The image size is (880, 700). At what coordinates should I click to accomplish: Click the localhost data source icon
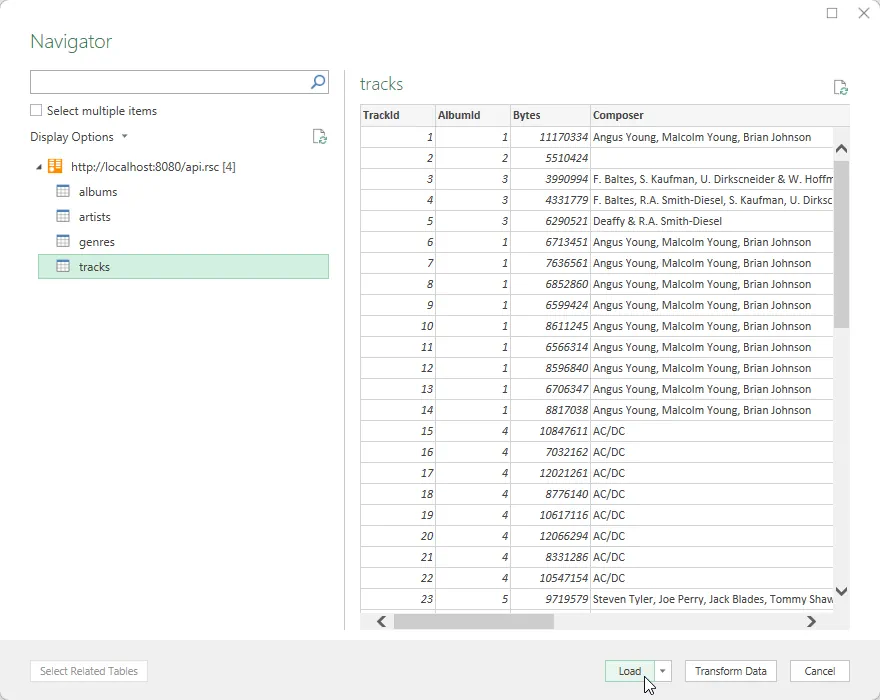pos(55,167)
